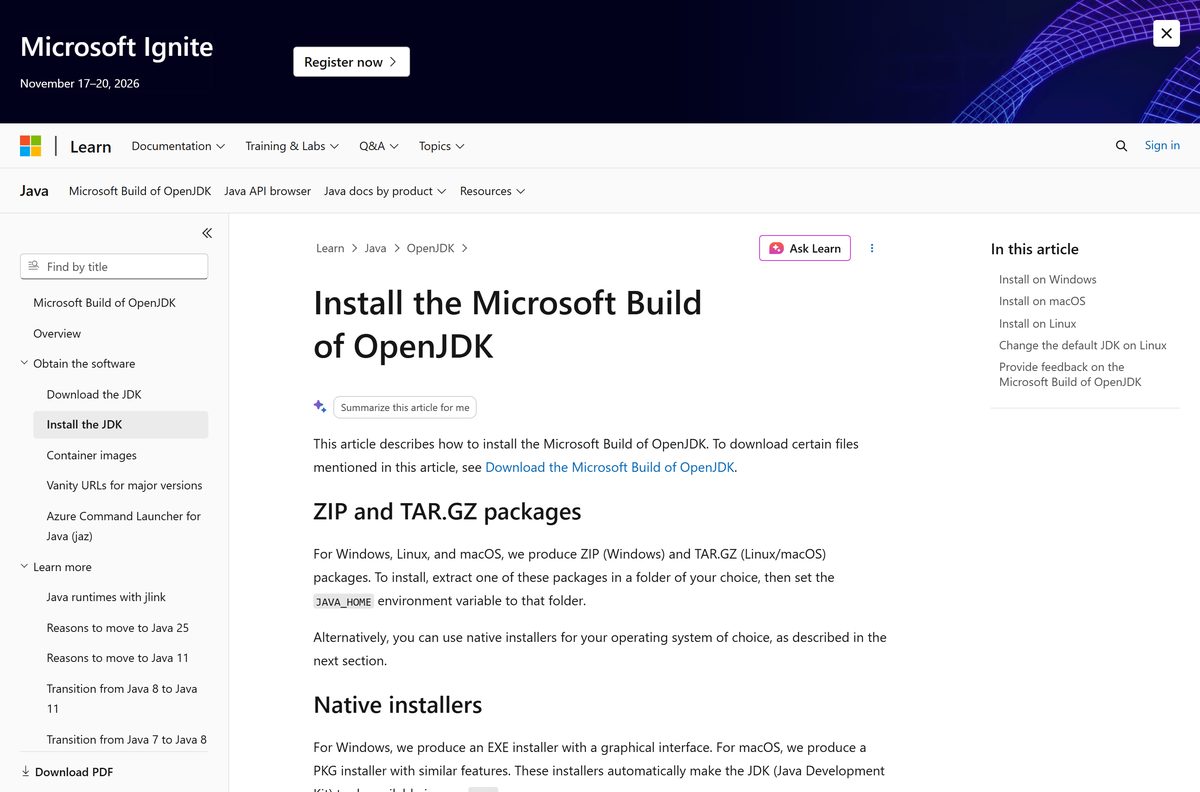The width and height of the screenshot is (1200, 792).
Task: Click the Microsoft logo
Action: 31,146
